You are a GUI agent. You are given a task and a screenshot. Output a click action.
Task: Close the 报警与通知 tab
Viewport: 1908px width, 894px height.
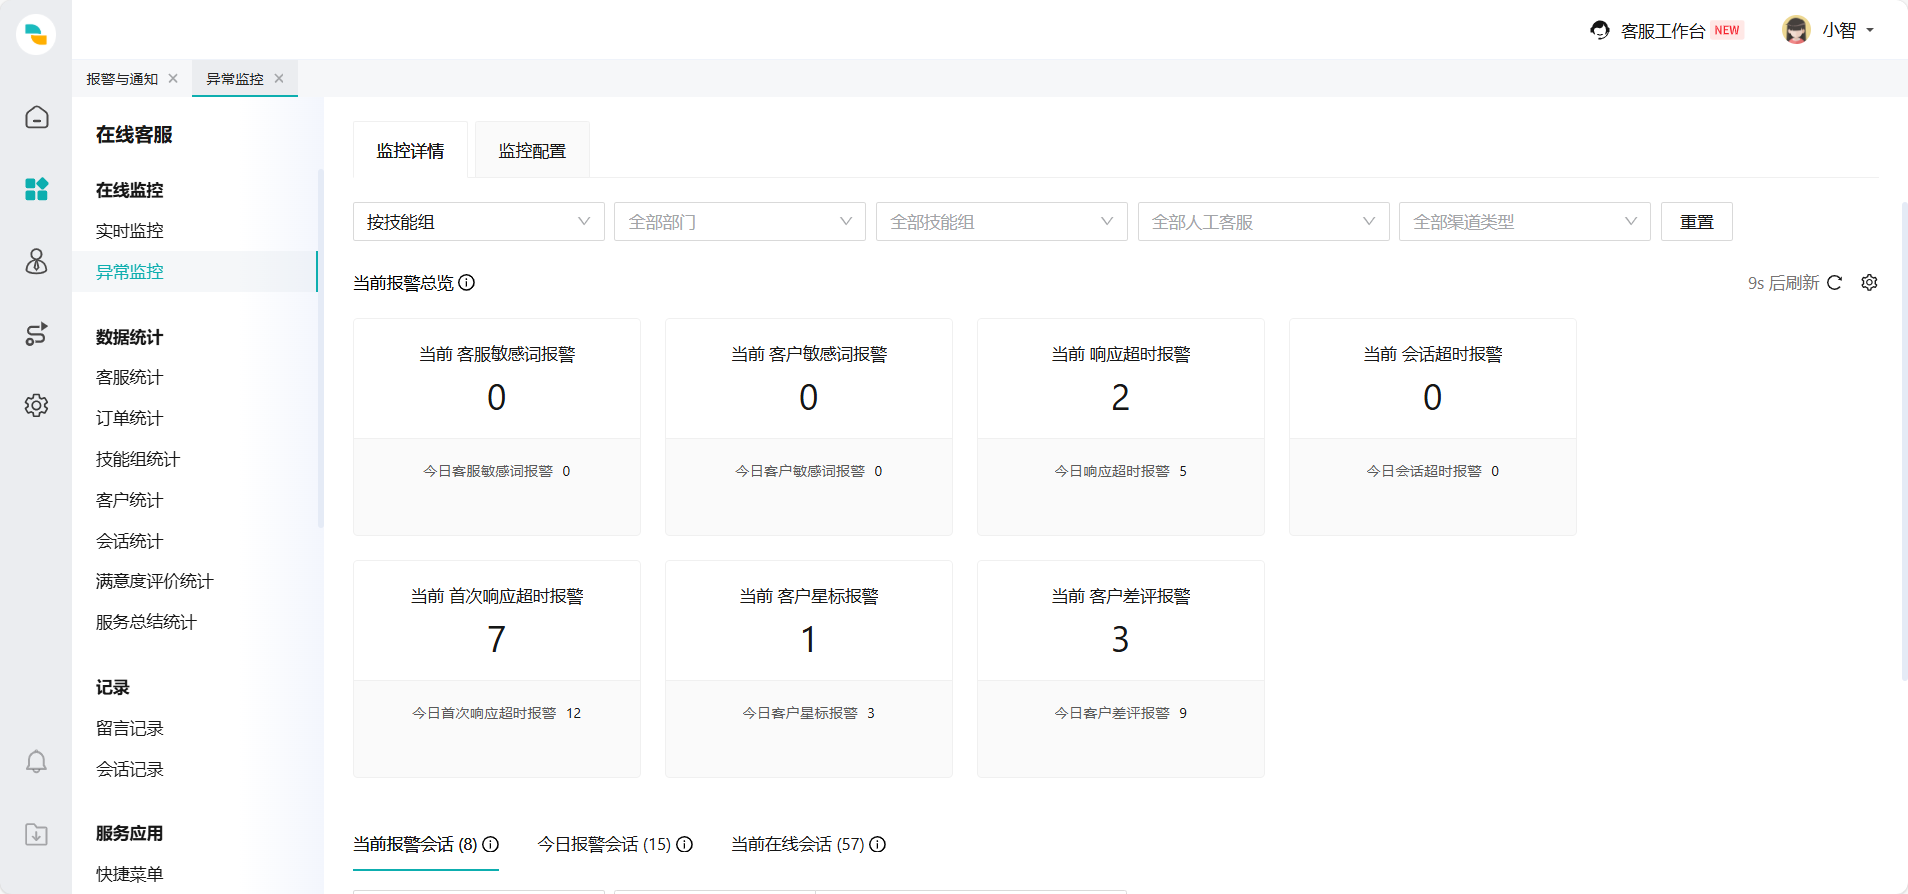(x=173, y=78)
